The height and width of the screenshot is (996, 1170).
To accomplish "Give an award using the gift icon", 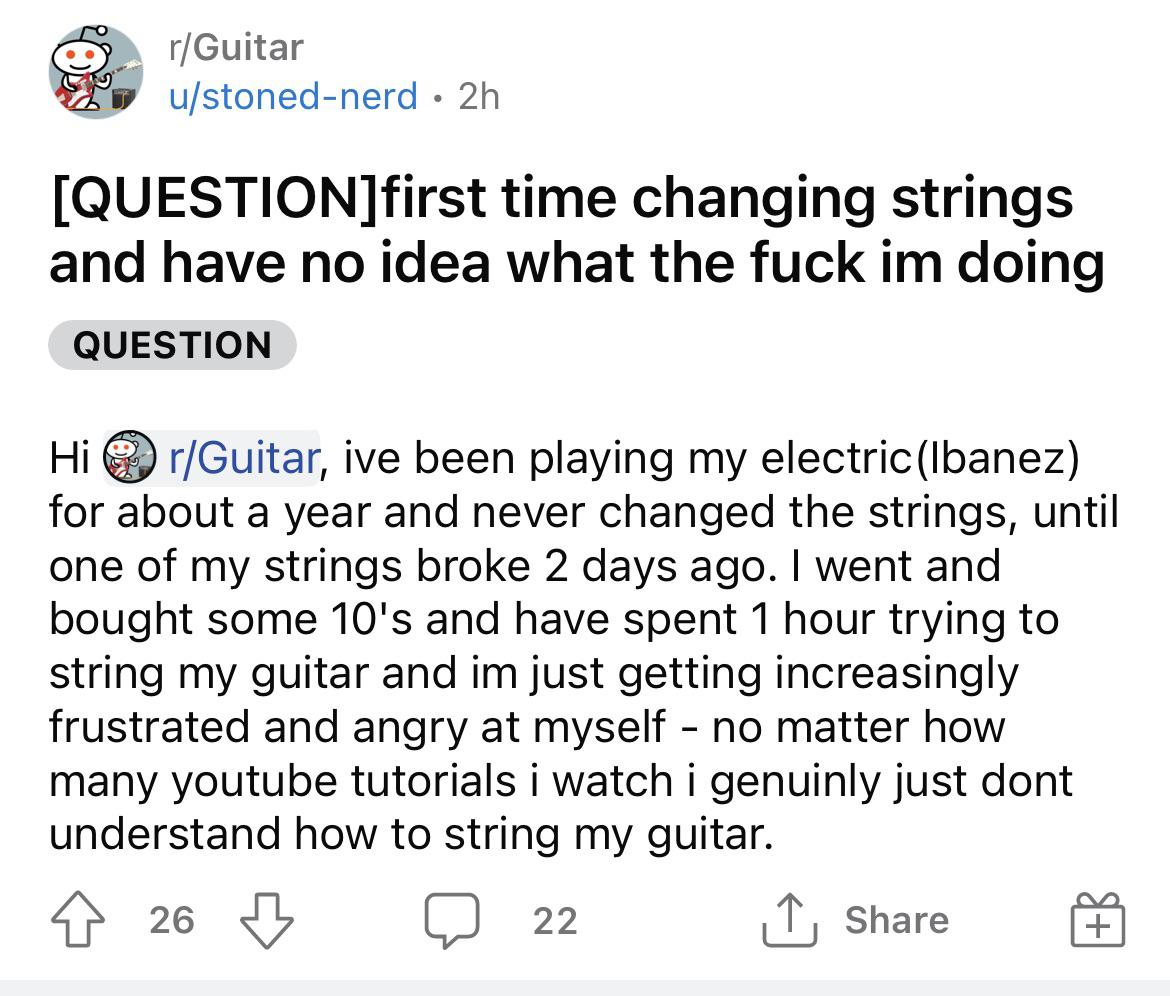I will [1096, 920].
